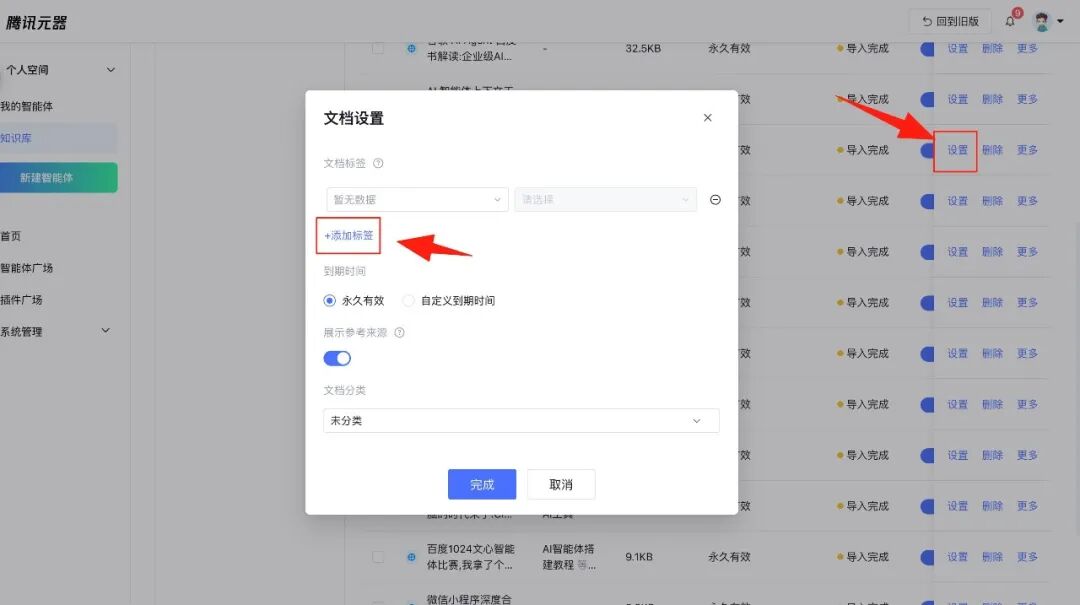Click the minus icon to remove the tag row
Viewport: 1080px width, 605px height.
coord(716,200)
